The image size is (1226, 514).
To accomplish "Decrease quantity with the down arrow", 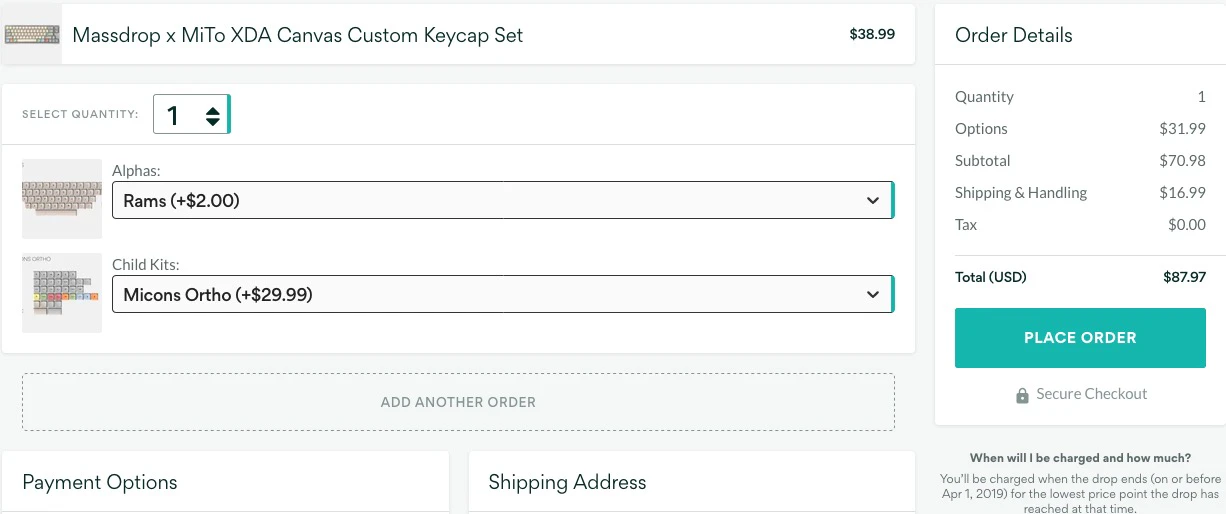I will 213,121.
